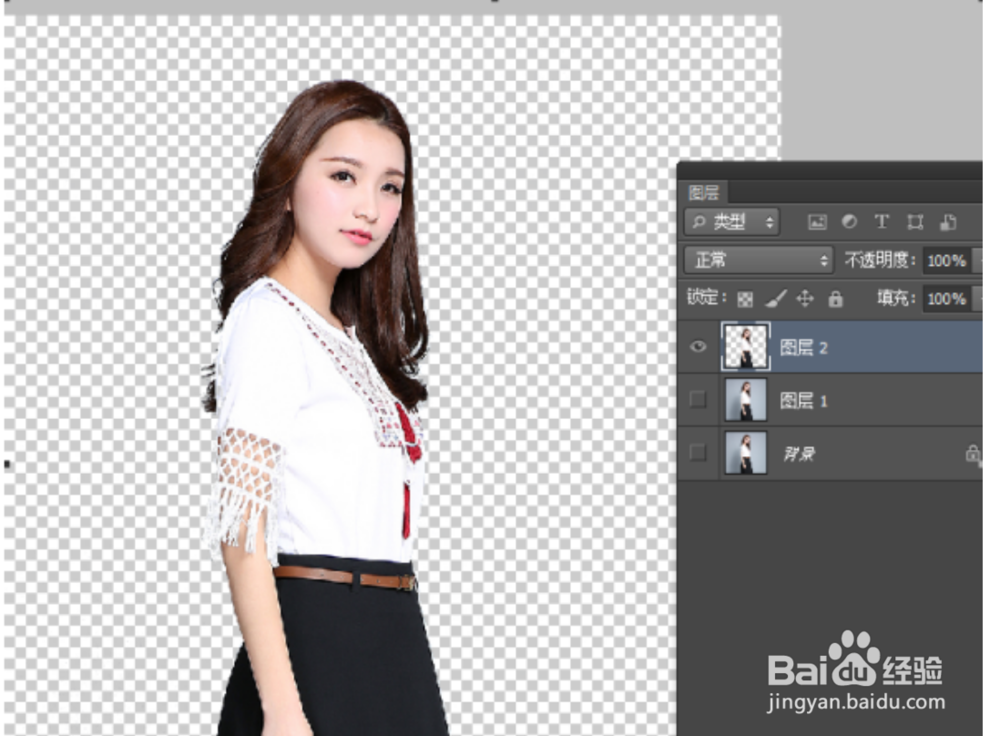Show 背景 layer visibility box
Screen dimensions: 1000x736
(x=698, y=453)
